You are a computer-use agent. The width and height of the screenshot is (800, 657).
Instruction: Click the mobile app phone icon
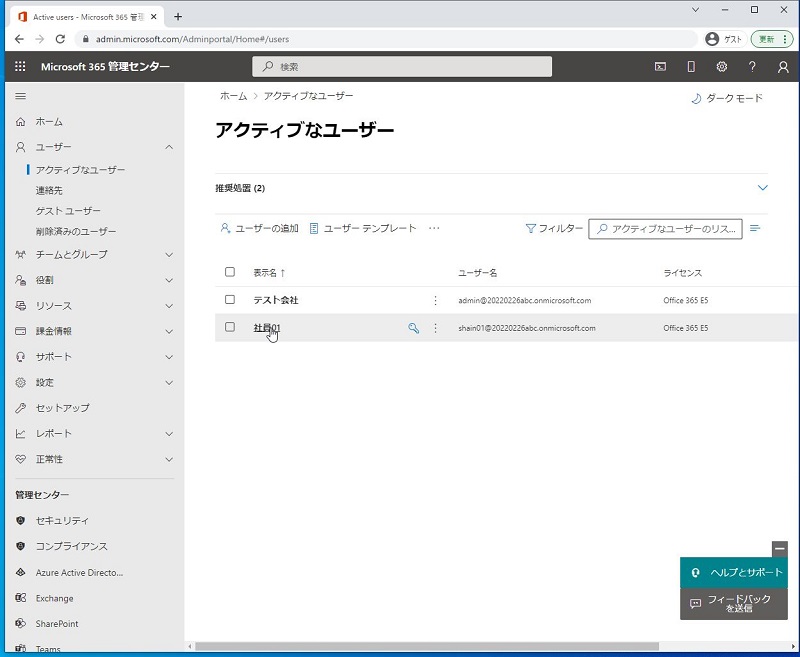(691, 66)
